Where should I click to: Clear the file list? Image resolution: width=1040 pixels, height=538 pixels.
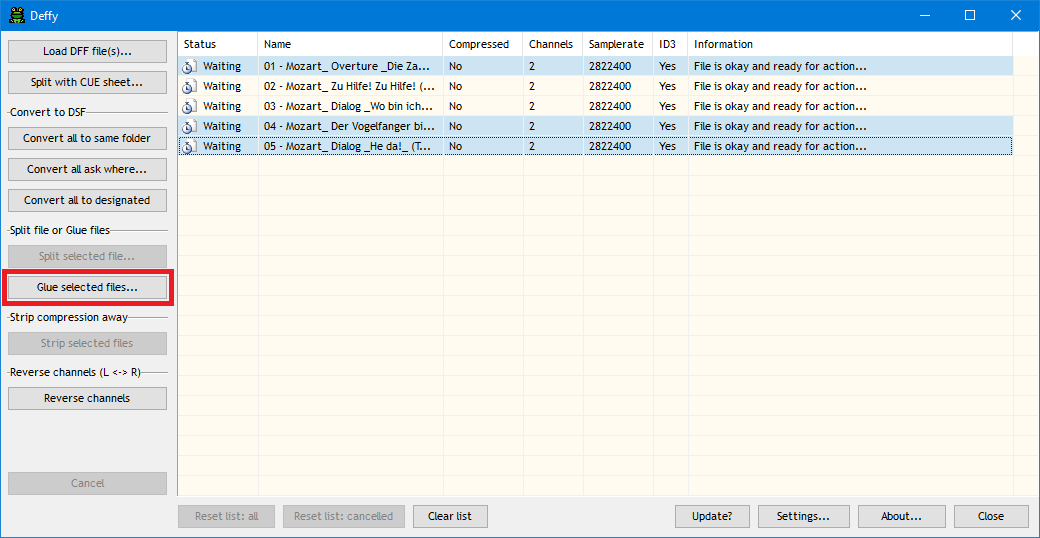[450, 516]
